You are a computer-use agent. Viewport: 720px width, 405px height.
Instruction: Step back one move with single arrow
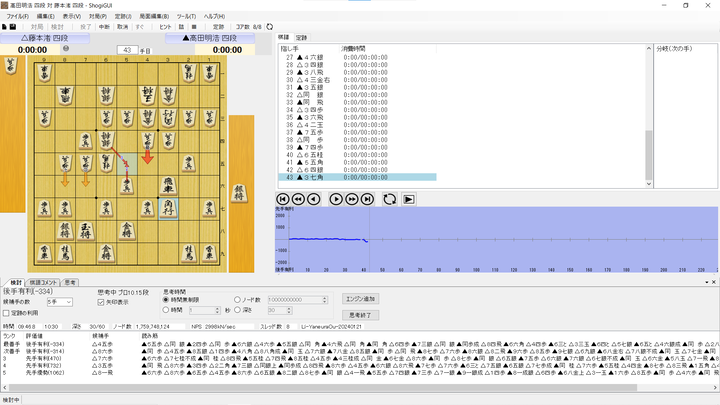tap(314, 199)
